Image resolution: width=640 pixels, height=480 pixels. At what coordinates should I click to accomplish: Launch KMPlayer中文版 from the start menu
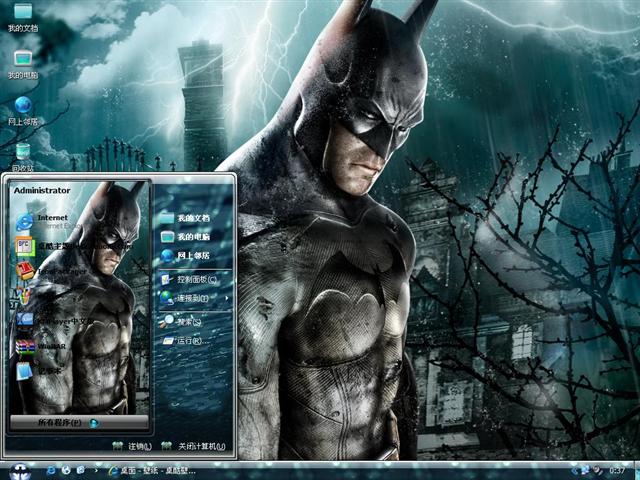pos(55,321)
